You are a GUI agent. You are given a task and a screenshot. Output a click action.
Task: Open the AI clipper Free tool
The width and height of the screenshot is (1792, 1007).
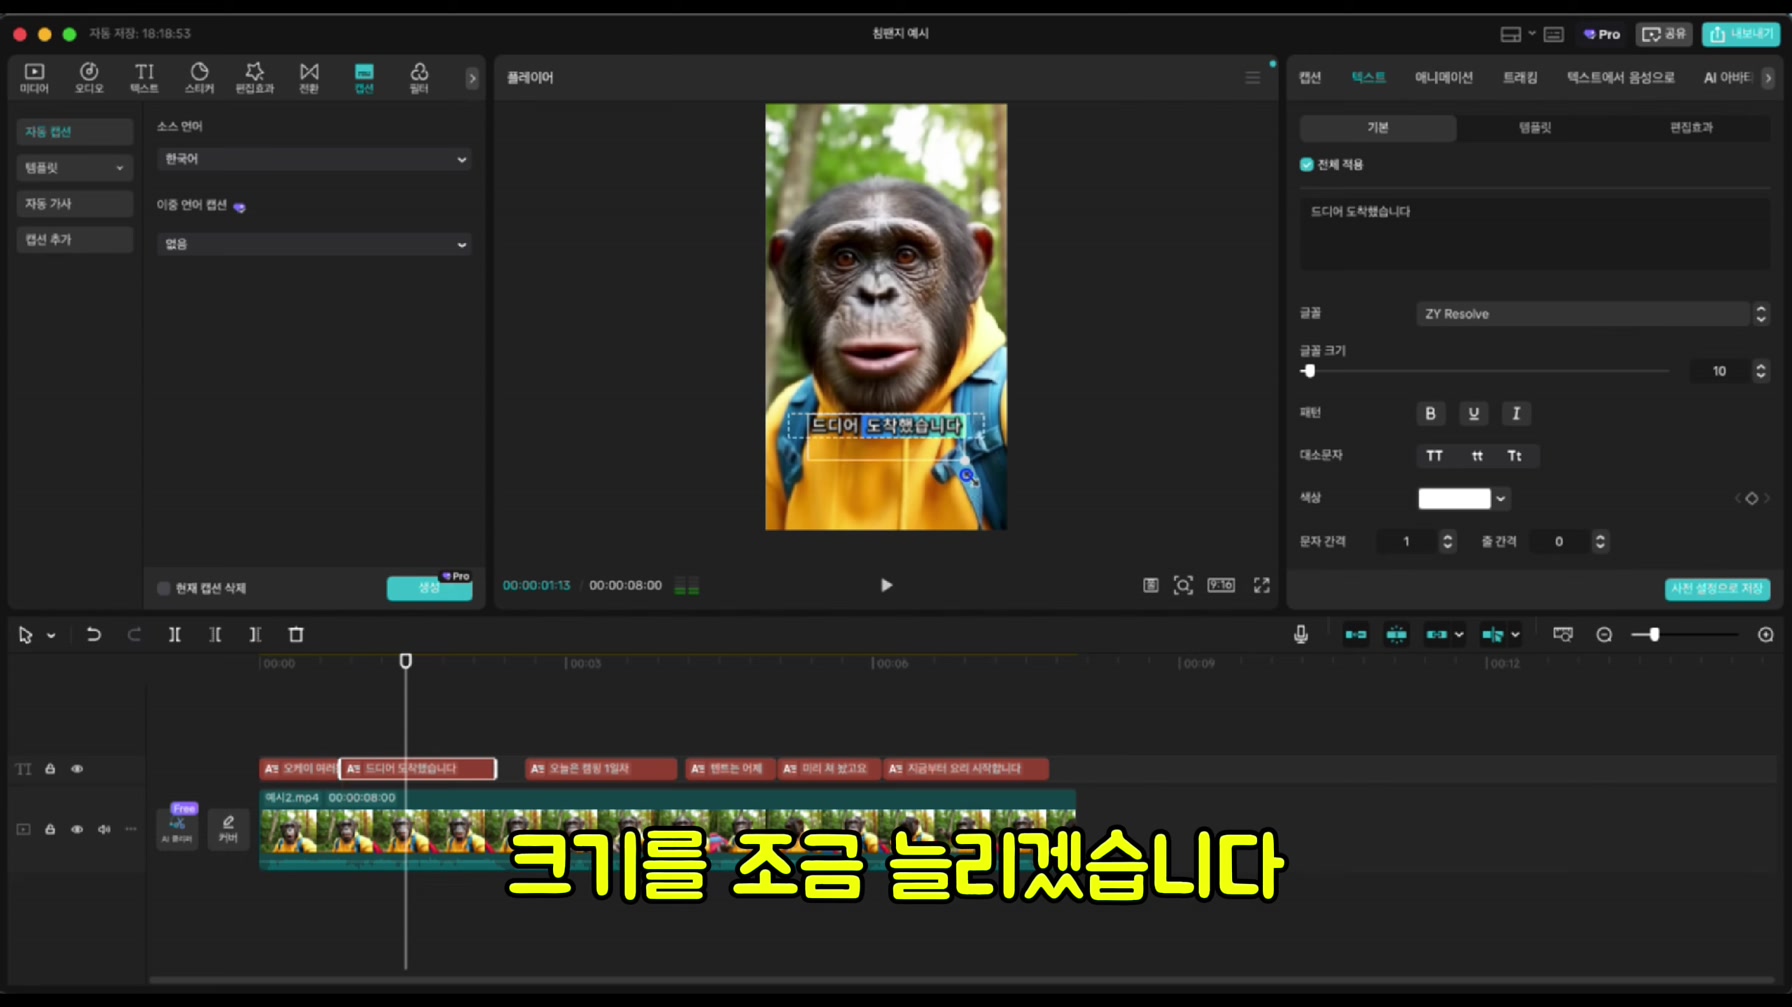[178, 827]
